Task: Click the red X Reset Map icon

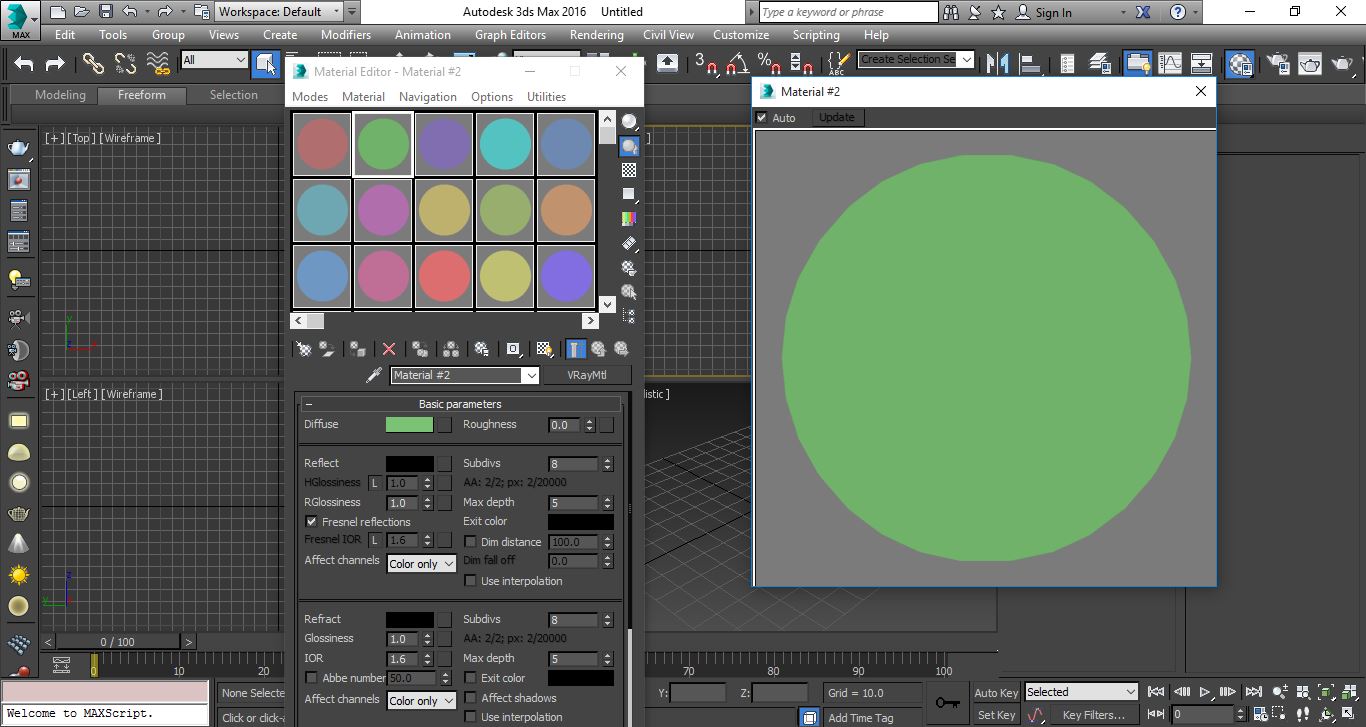Action: [x=389, y=349]
